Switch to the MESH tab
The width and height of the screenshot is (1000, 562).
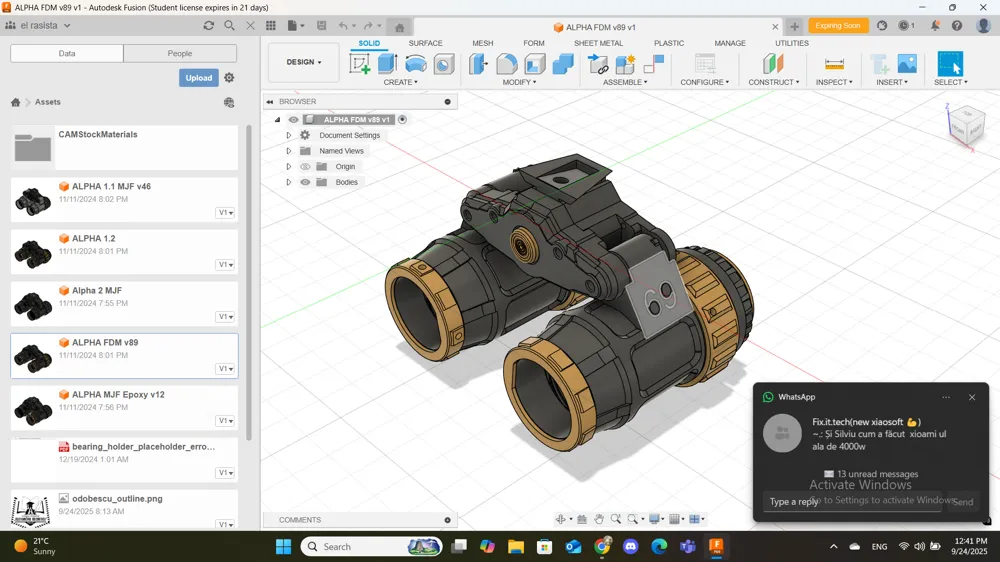[x=483, y=43]
